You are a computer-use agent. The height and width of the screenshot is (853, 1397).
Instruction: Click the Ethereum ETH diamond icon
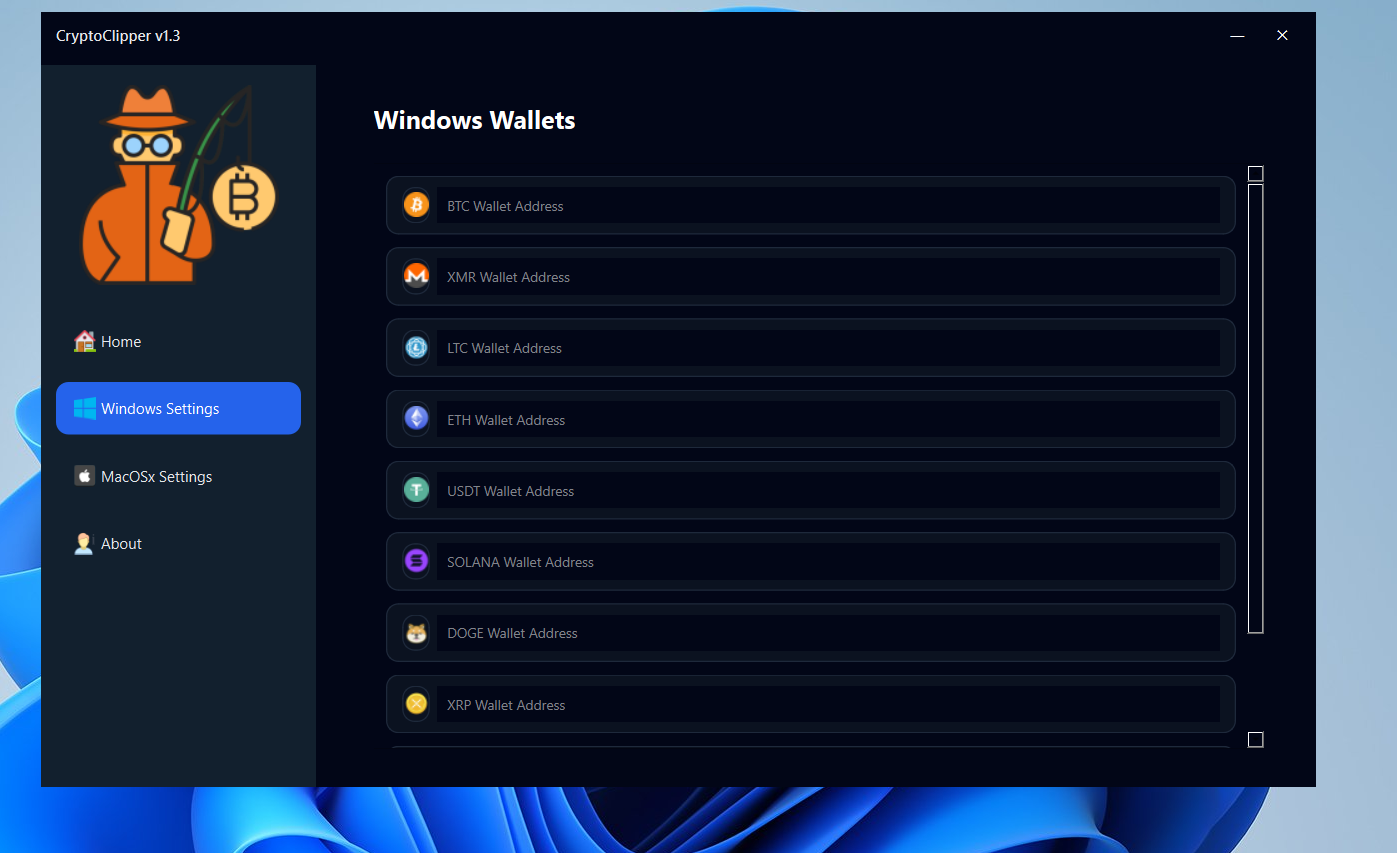[x=416, y=418]
